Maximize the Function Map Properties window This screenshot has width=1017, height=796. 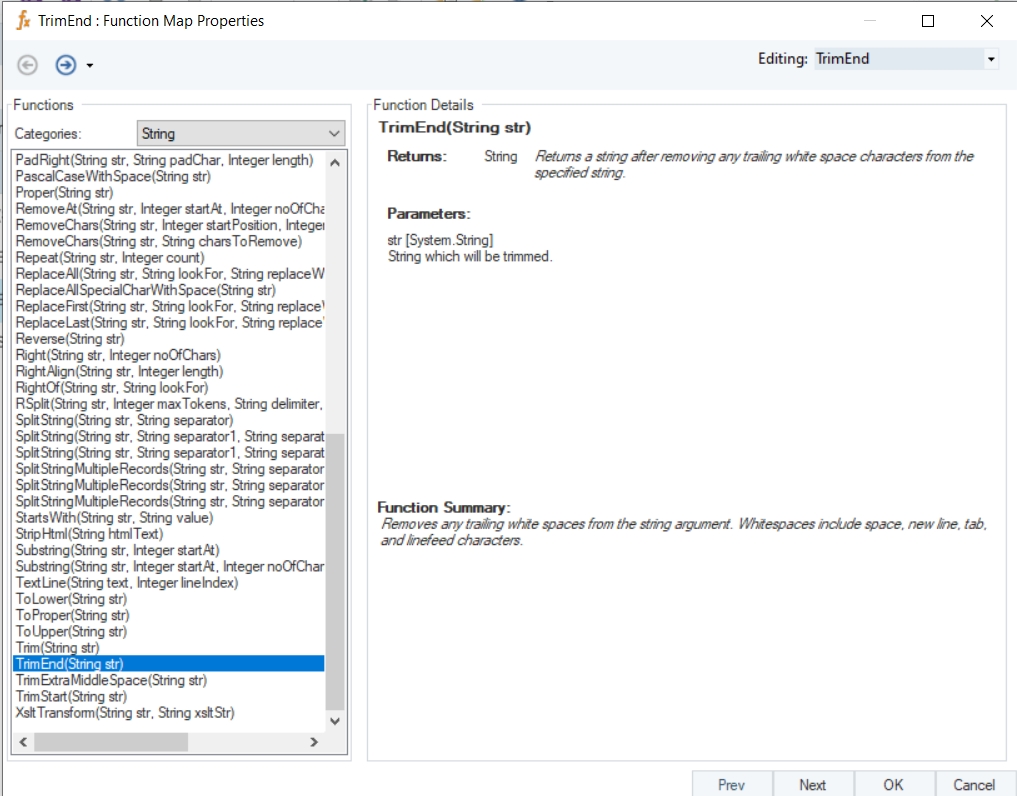tap(928, 21)
